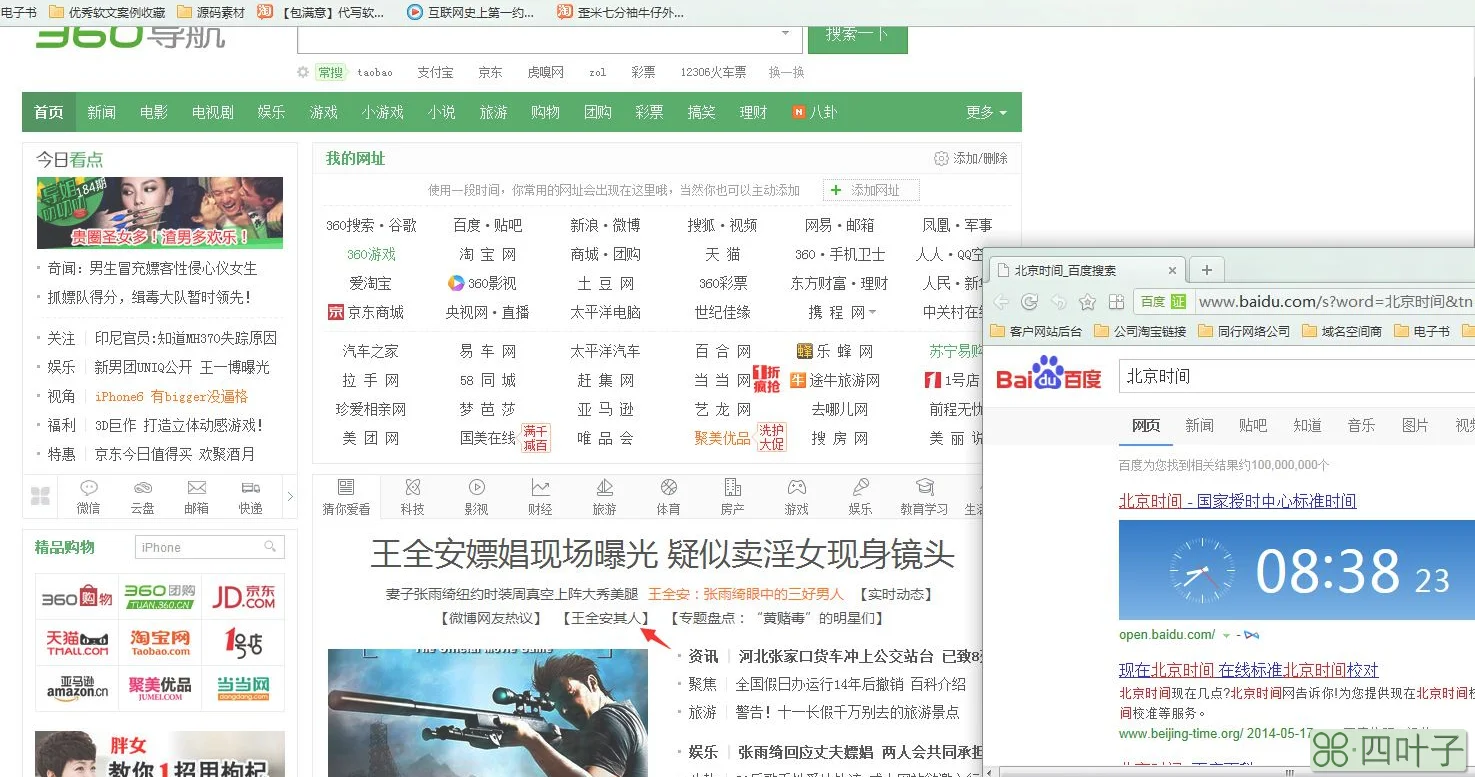Image resolution: width=1475 pixels, height=777 pixels.
Task: Open the 域名空间商 bookmark folder
Action: [1343, 331]
